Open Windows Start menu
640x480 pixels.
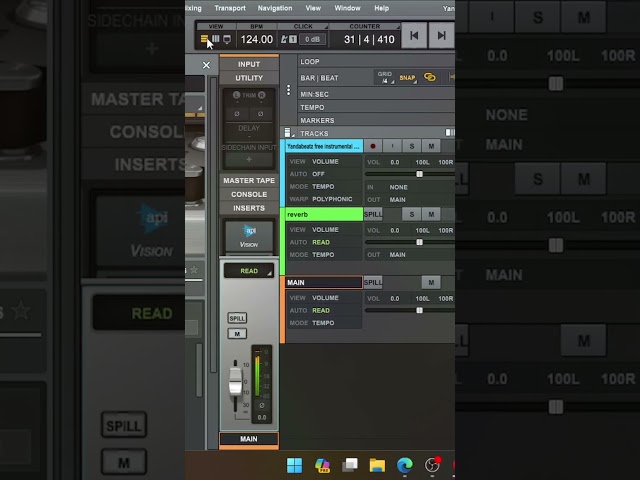point(294,465)
